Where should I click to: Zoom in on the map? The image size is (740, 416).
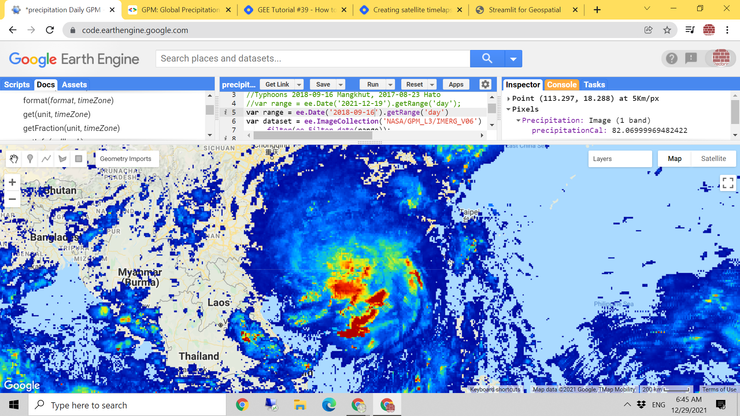pos(12,182)
